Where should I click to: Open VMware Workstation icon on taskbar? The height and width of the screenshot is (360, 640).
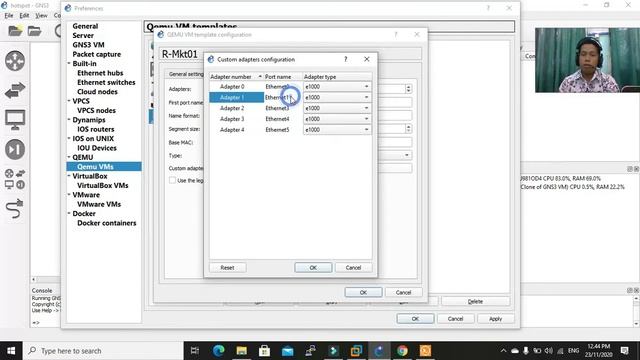[356, 351]
